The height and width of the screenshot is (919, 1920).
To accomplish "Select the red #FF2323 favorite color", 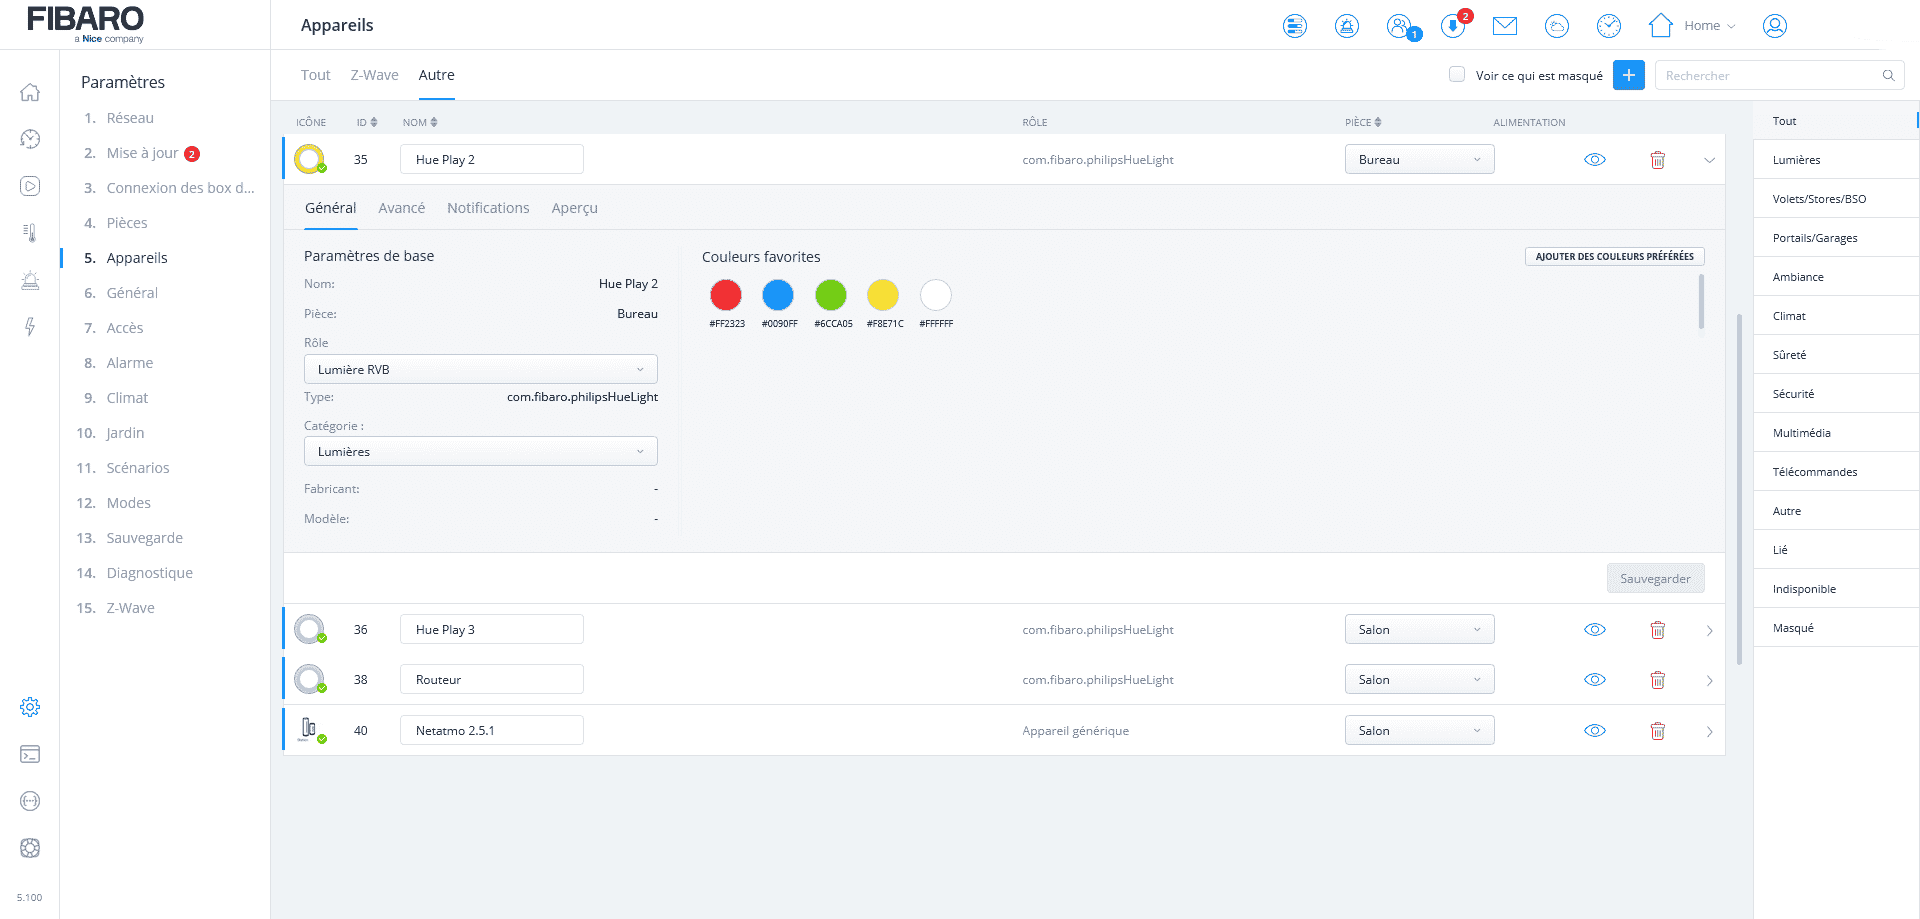I will (x=726, y=295).
